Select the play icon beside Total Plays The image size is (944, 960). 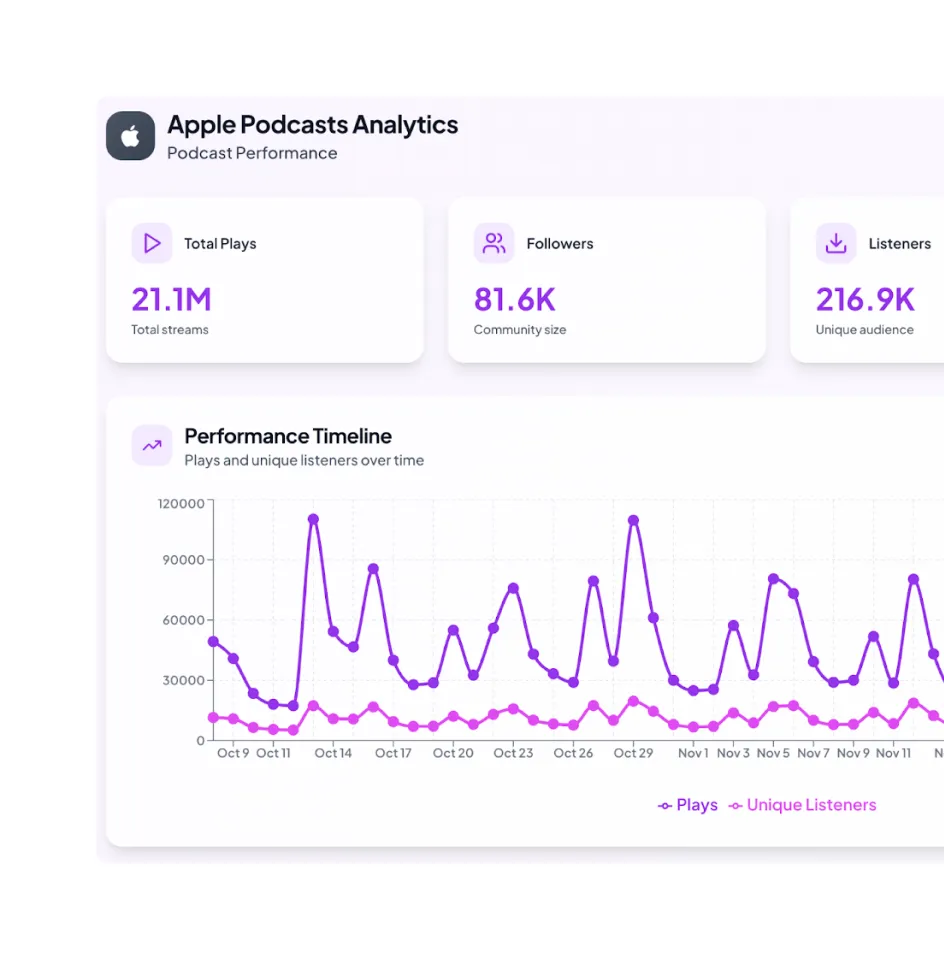coord(152,243)
